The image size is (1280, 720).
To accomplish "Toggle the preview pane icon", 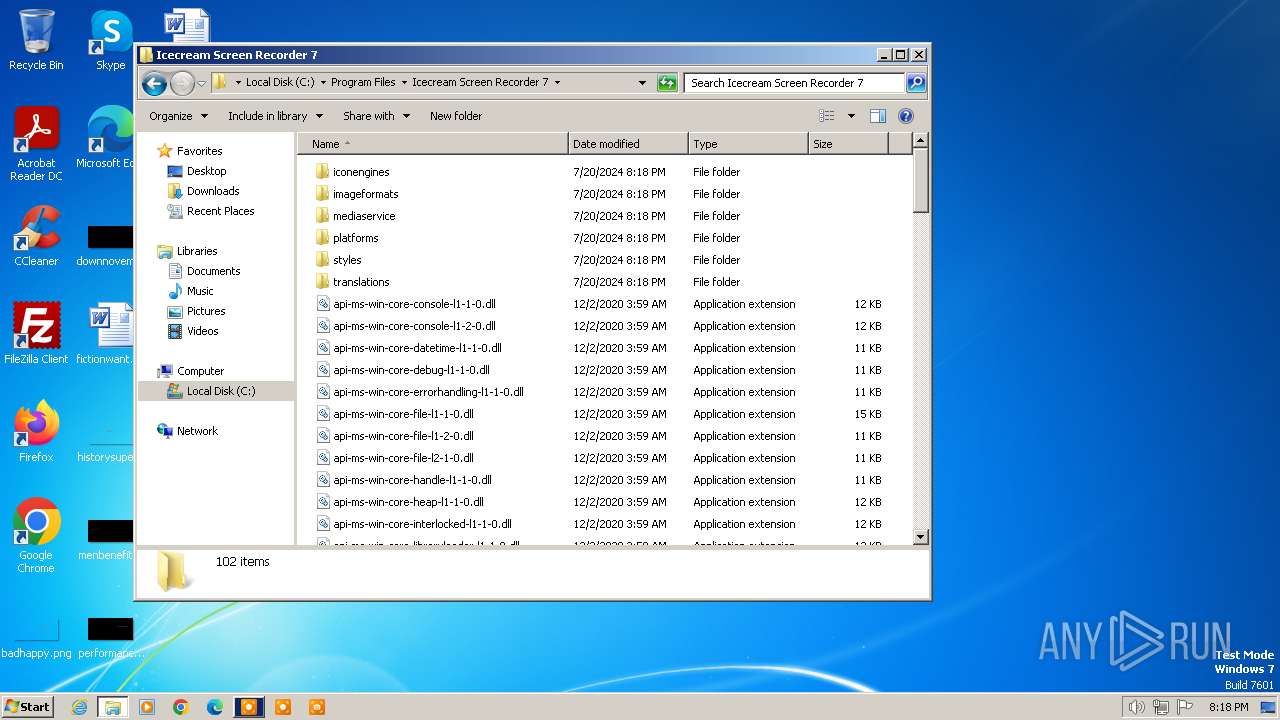I will (x=878, y=116).
